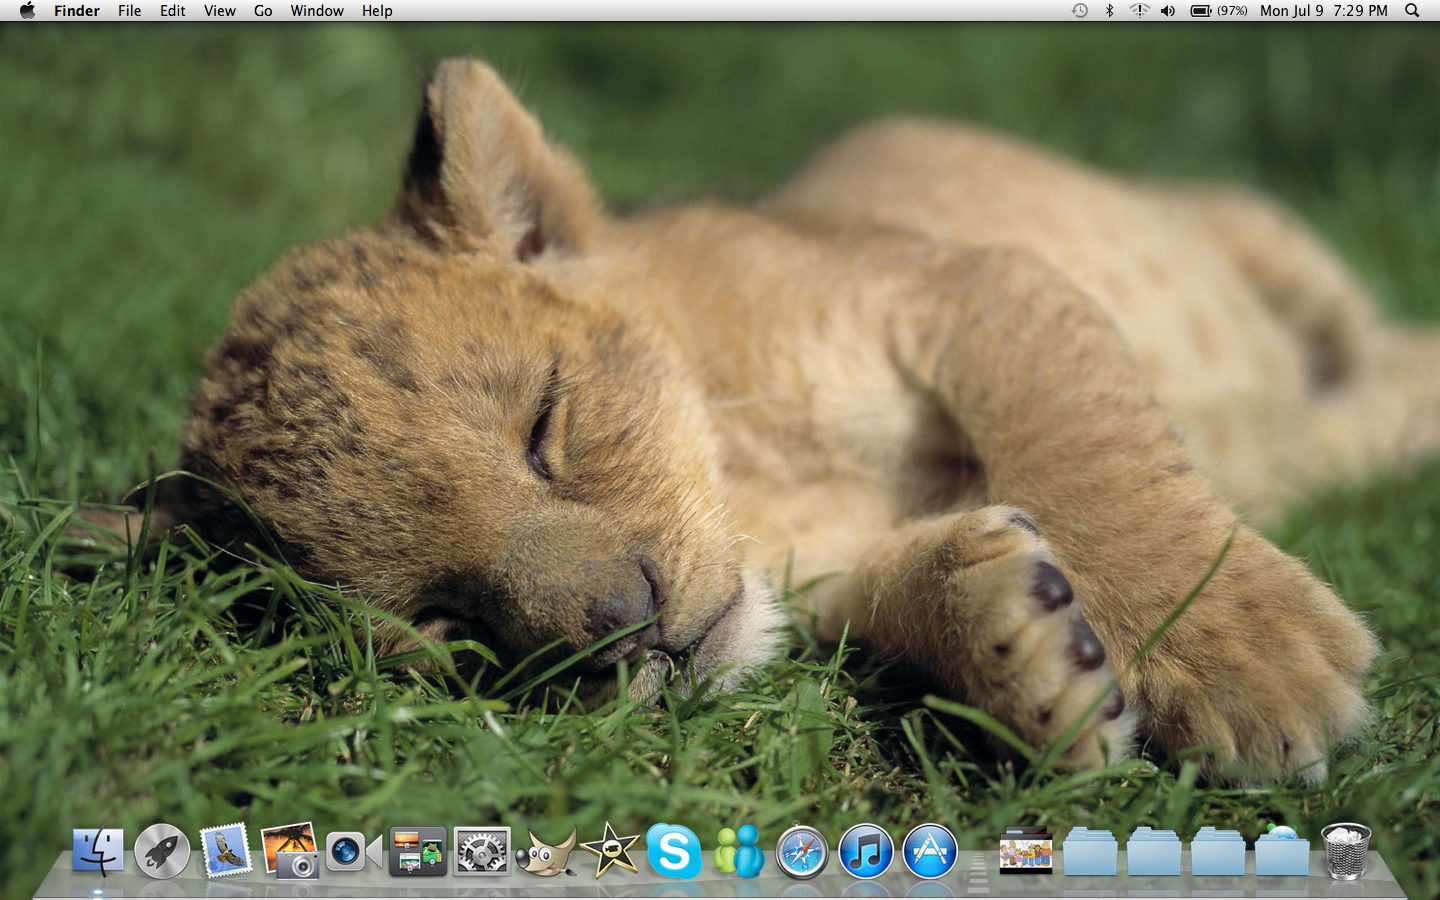Expand the battery status menu showing 97%
1440x900 pixels.
[x=1218, y=11]
